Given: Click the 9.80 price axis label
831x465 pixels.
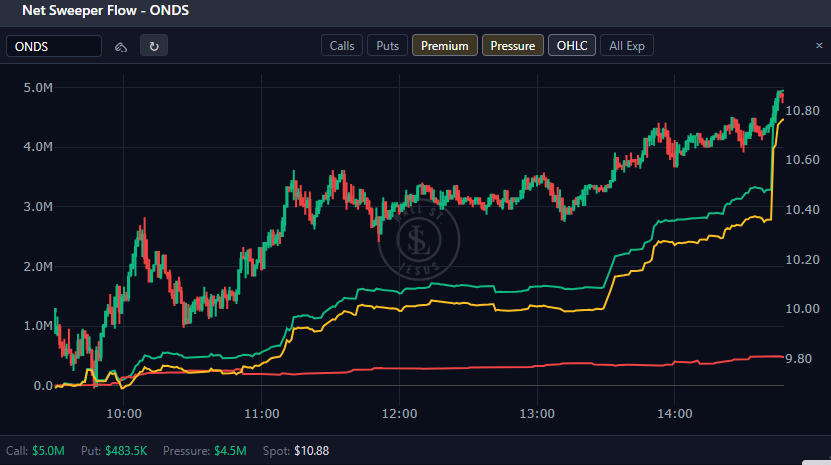Looking at the screenshot, I should [x=799, y=359].
